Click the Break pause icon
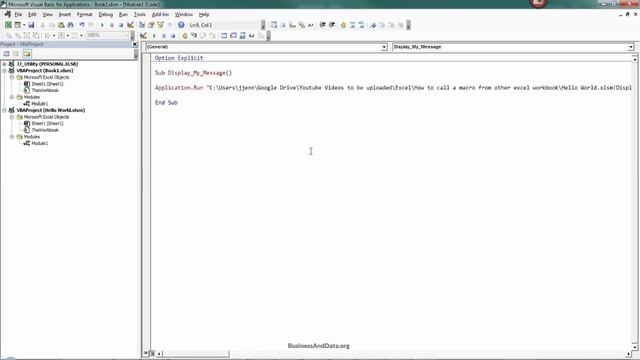640x360 pixels. (x=111, y=25)
